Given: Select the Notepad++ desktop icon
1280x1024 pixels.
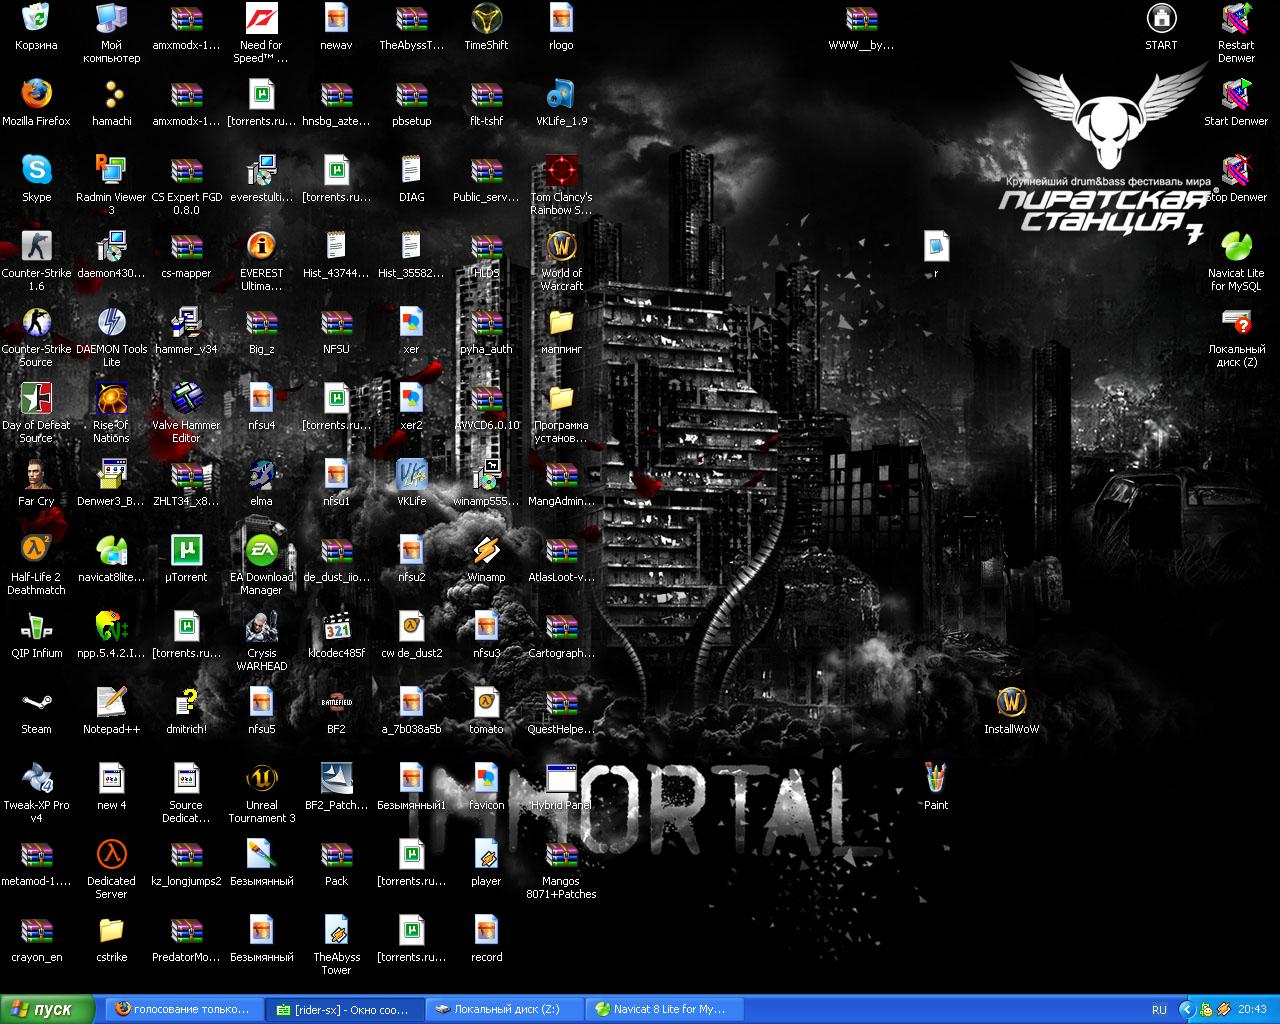Looking at the screenshot, I should pos(111,703).
